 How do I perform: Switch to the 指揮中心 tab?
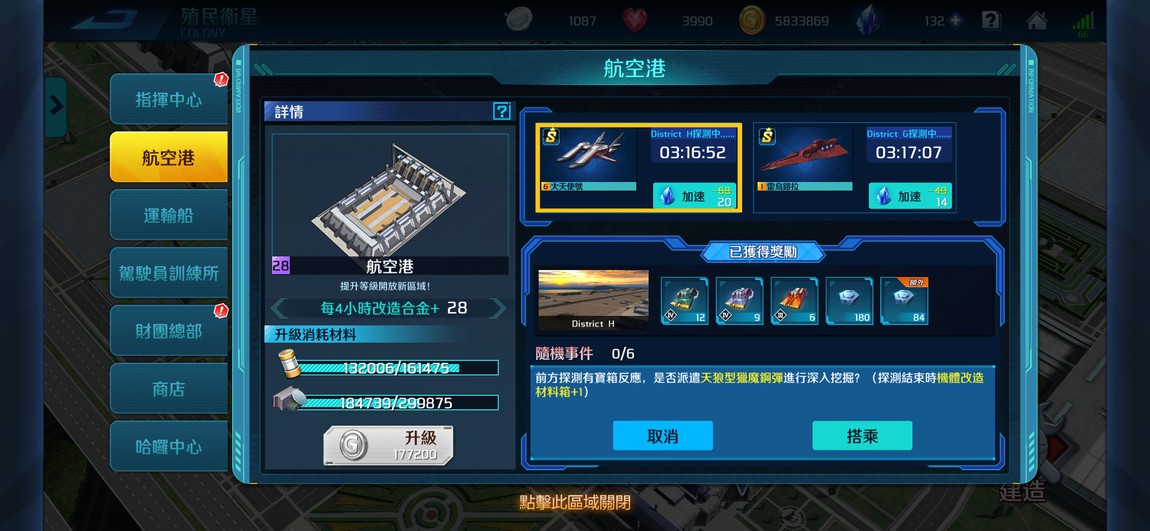pyautogui.click(x=169, y=100)
